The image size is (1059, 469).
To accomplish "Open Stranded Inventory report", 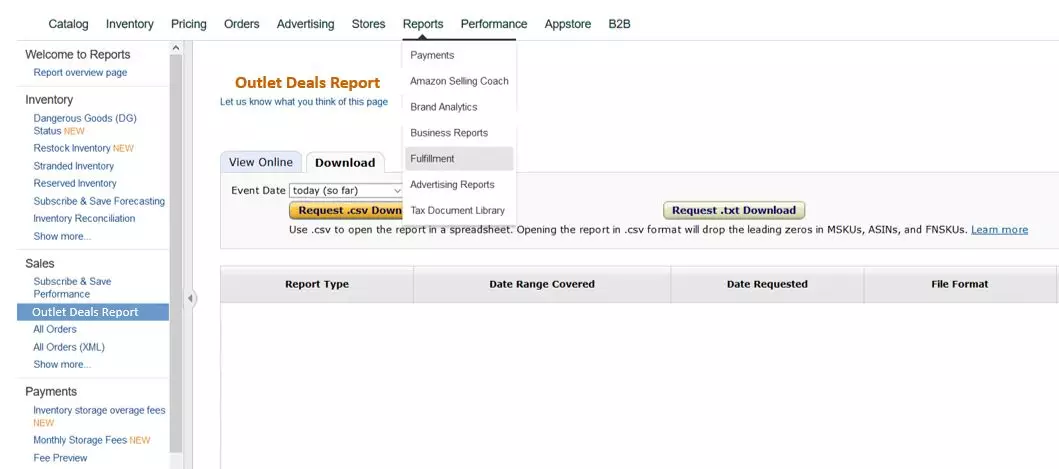I will coord(74,166).
